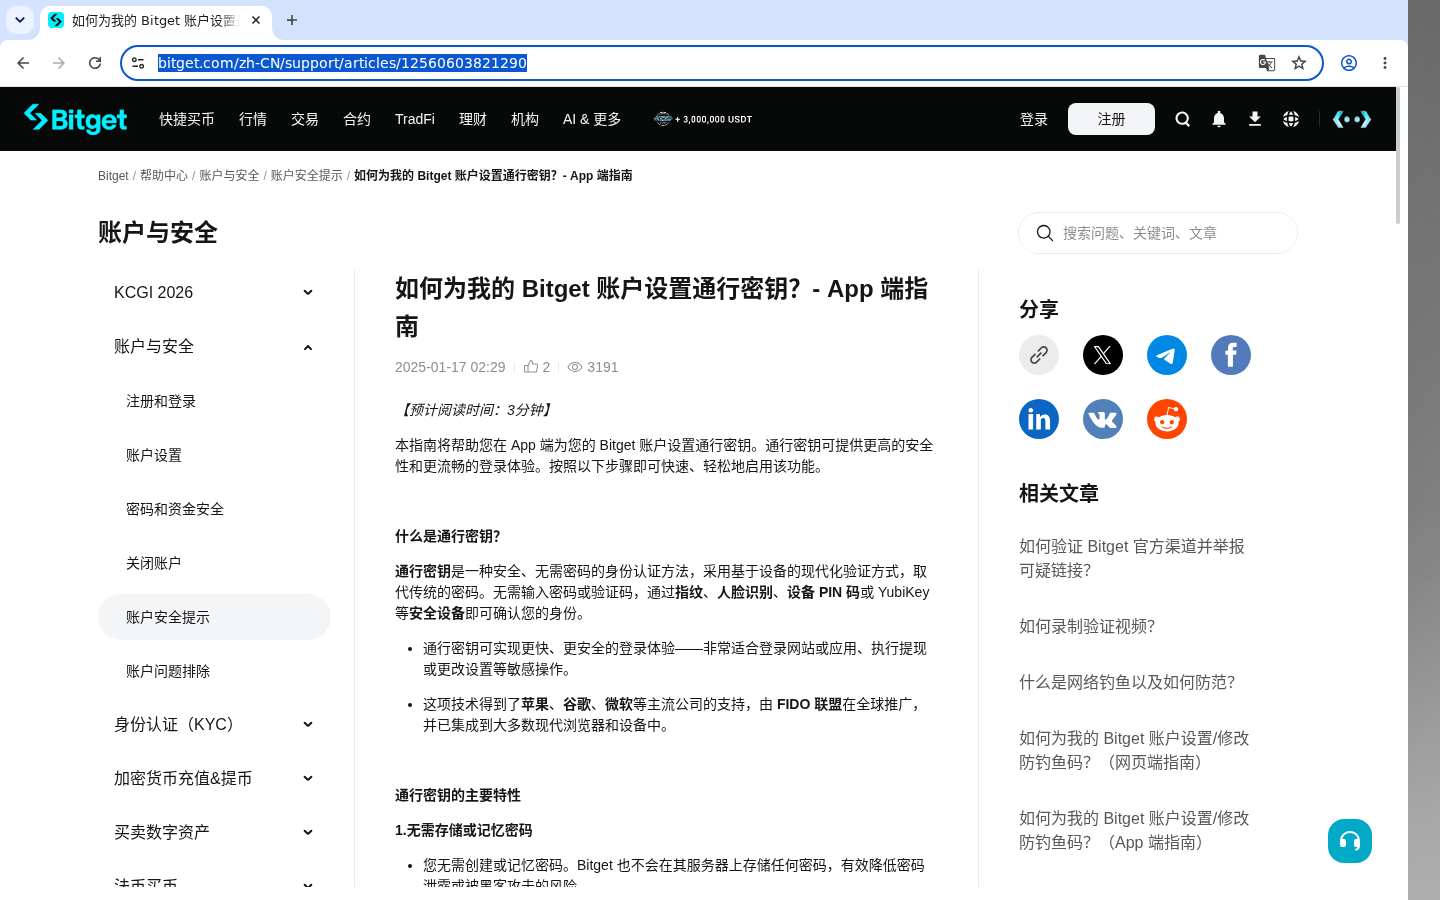Viewport: 1440px width, 900px height.
Task: Expand the KCGI 2026 section
Action: click(214, 292)
